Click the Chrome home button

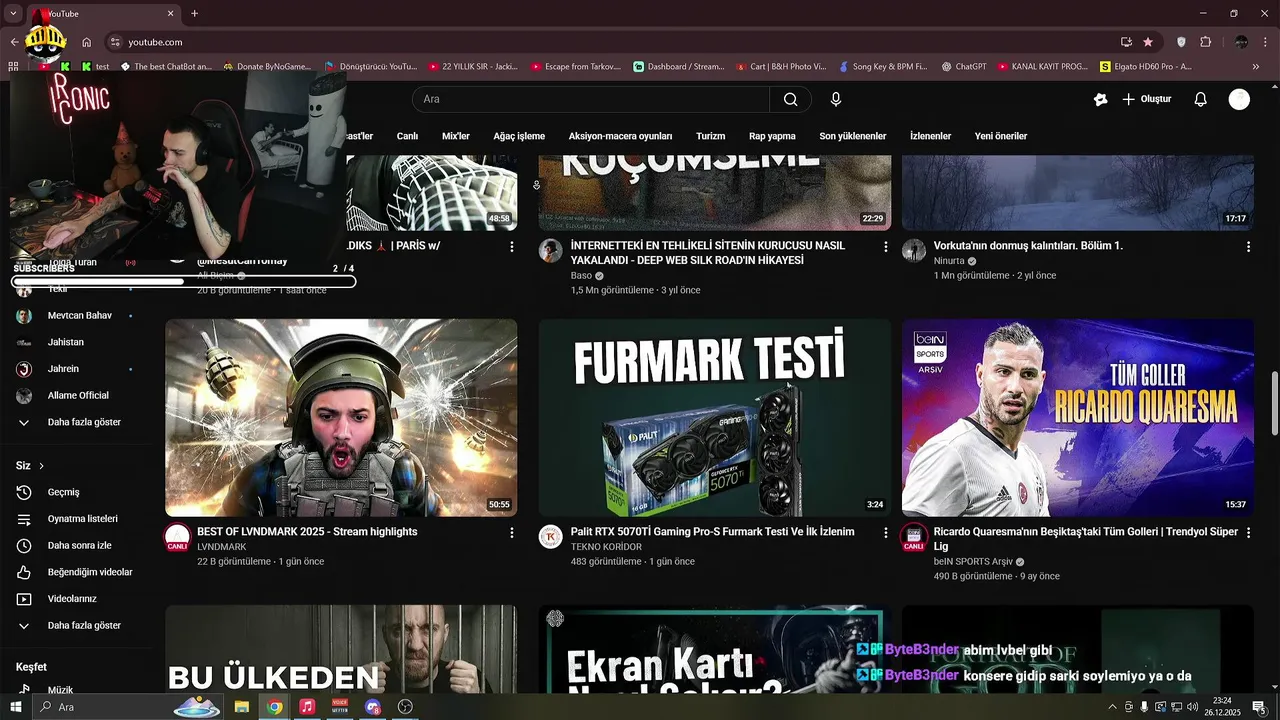coord(87,42)
